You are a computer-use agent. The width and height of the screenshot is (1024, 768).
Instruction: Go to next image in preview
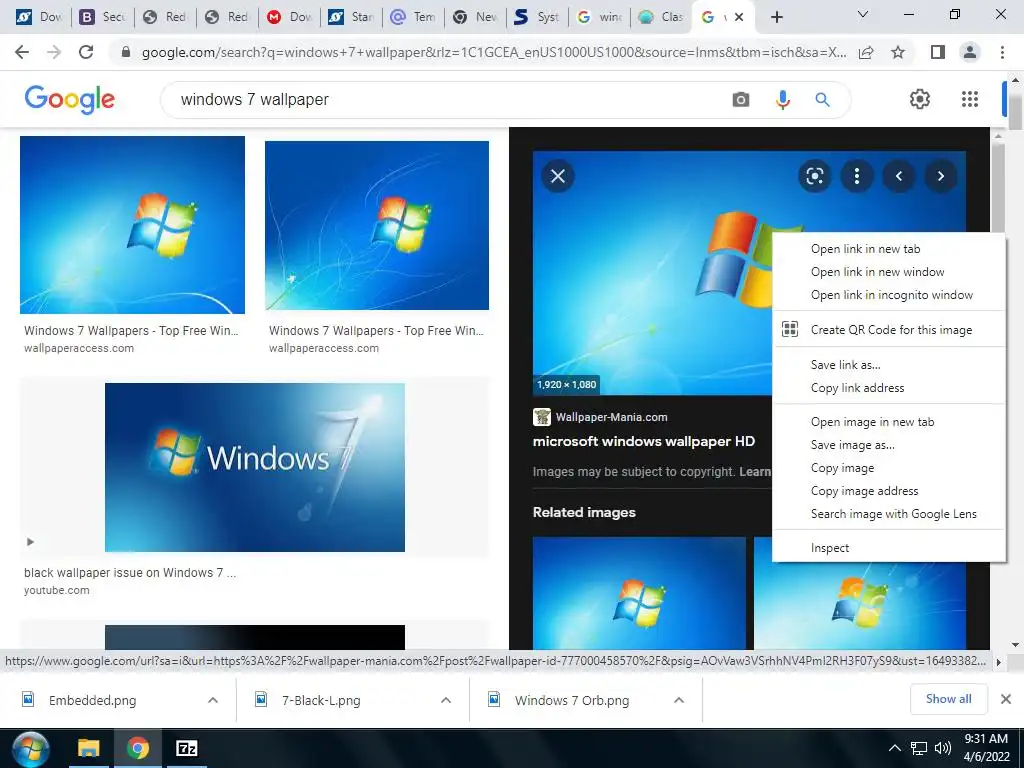(940, 176)
